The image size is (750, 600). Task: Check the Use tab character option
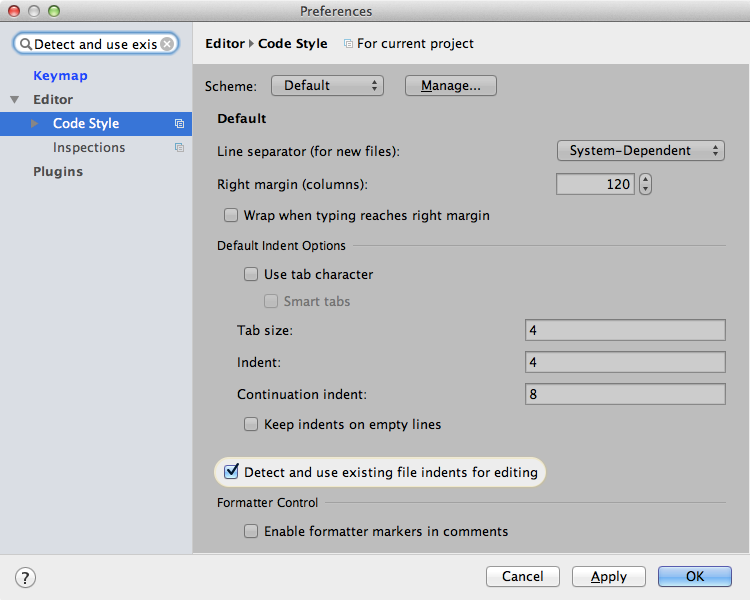tap(251, 274)
